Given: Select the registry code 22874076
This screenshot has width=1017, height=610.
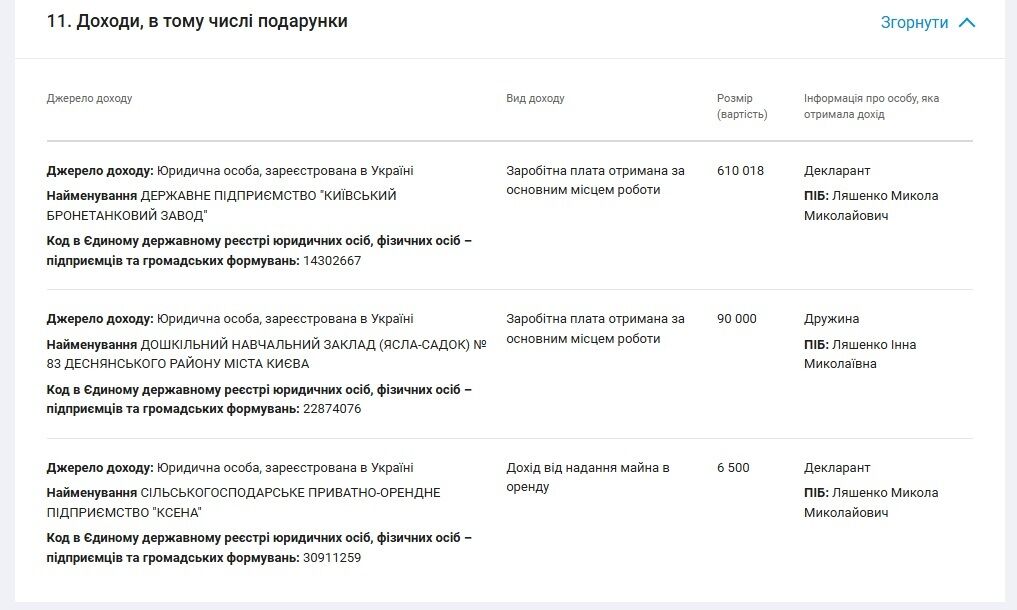Looking at the screenshot, I should point(332,409).
